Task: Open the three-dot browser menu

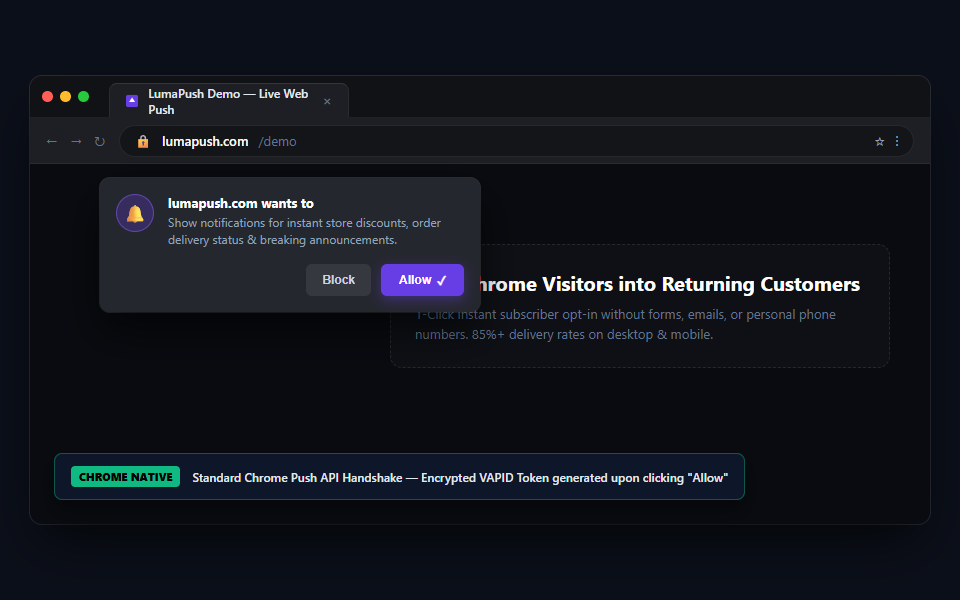Action: pyautogui.click(x=897, y=141)
